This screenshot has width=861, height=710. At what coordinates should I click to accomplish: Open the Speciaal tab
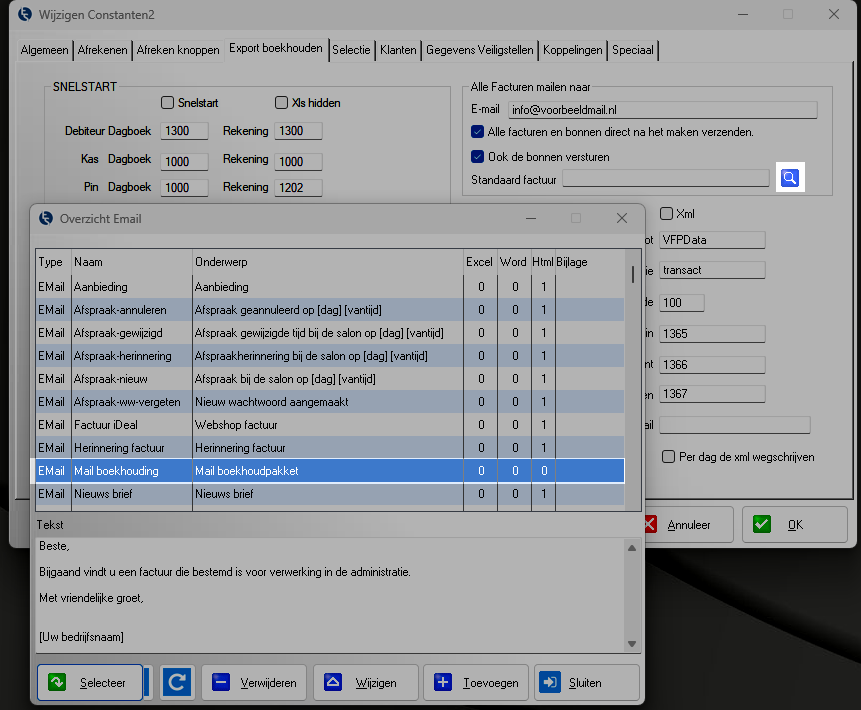[x=633, y=50]
